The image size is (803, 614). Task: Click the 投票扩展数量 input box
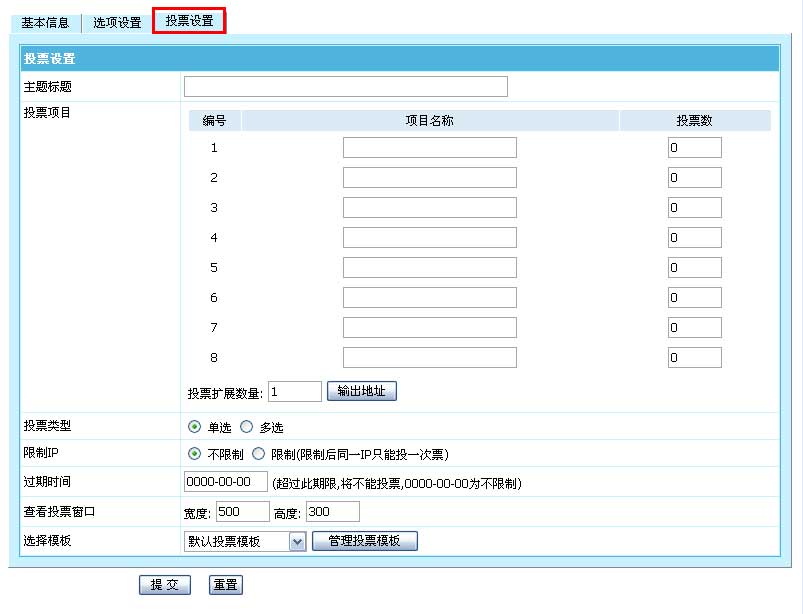[294, 391]
